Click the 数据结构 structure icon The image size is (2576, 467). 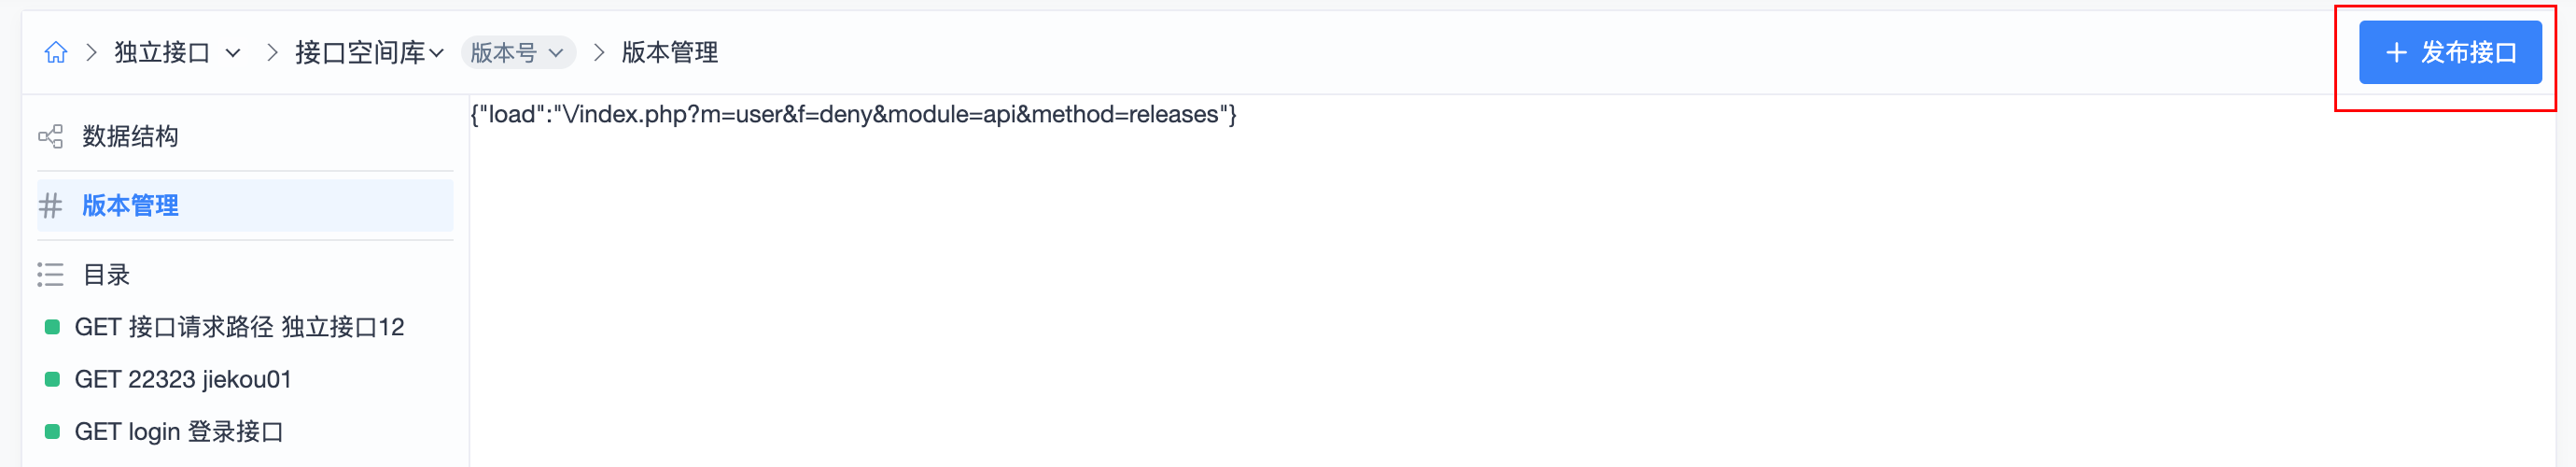coord(50,136)
